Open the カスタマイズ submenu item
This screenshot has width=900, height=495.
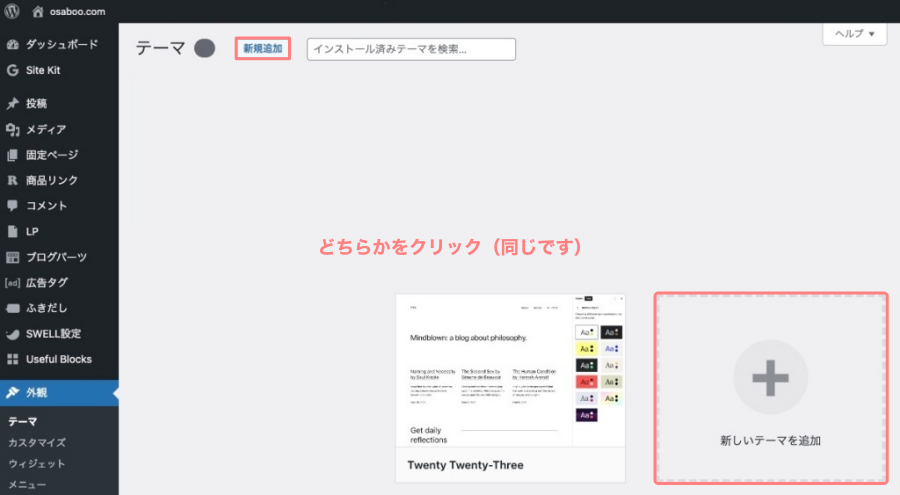[x=37, y=443]
